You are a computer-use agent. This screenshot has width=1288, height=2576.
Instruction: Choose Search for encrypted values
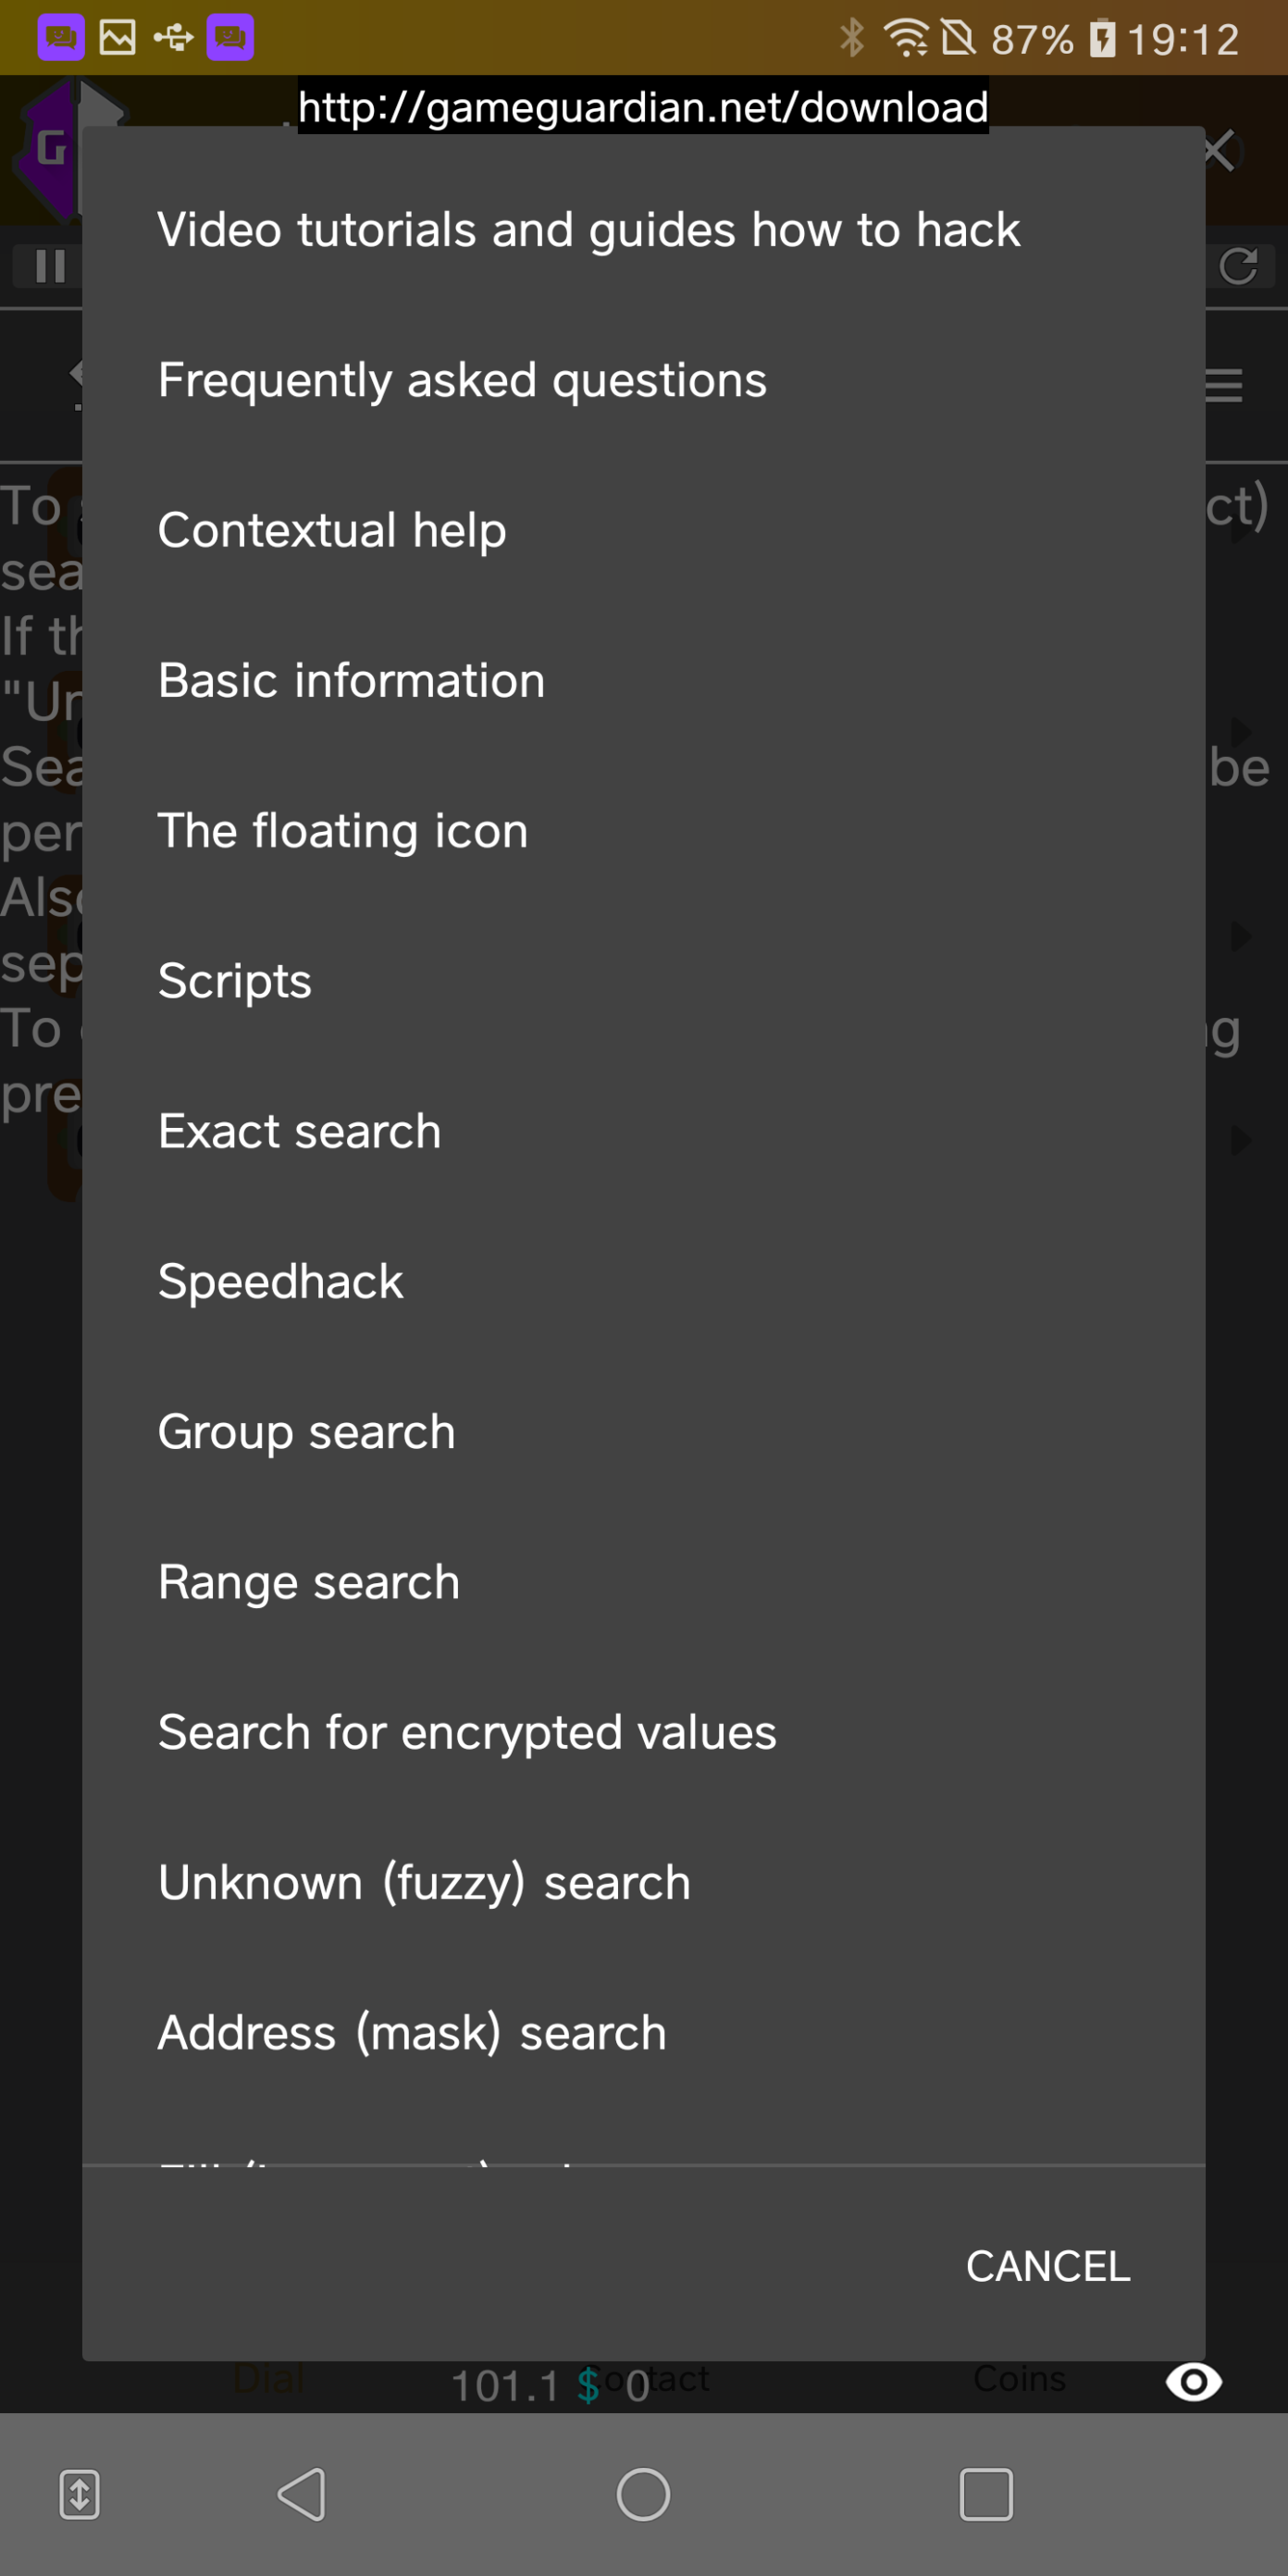[467, 1733]
